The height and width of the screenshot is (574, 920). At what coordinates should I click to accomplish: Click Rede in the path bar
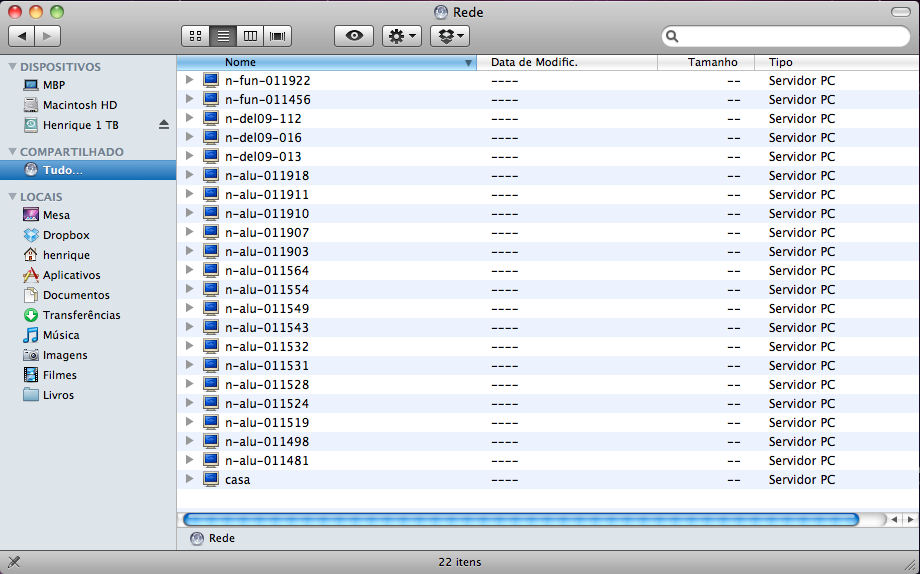click(x=212, y=538)
